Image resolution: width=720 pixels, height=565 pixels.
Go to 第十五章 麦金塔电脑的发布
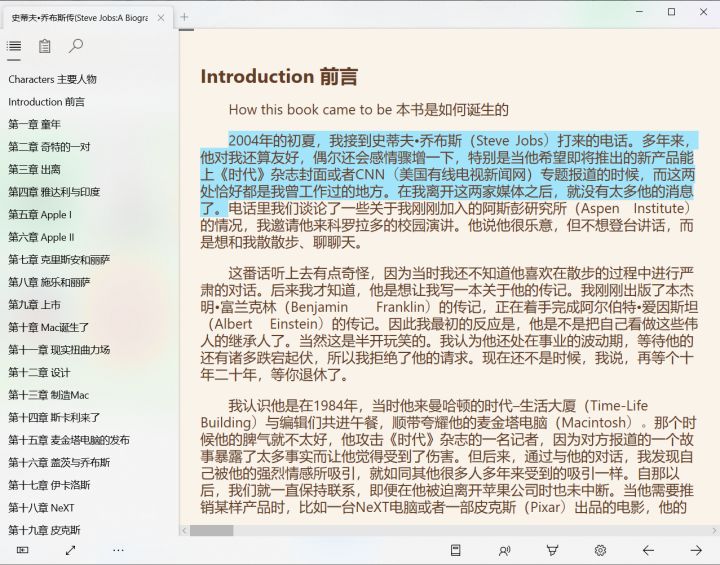tap(69, 440)
